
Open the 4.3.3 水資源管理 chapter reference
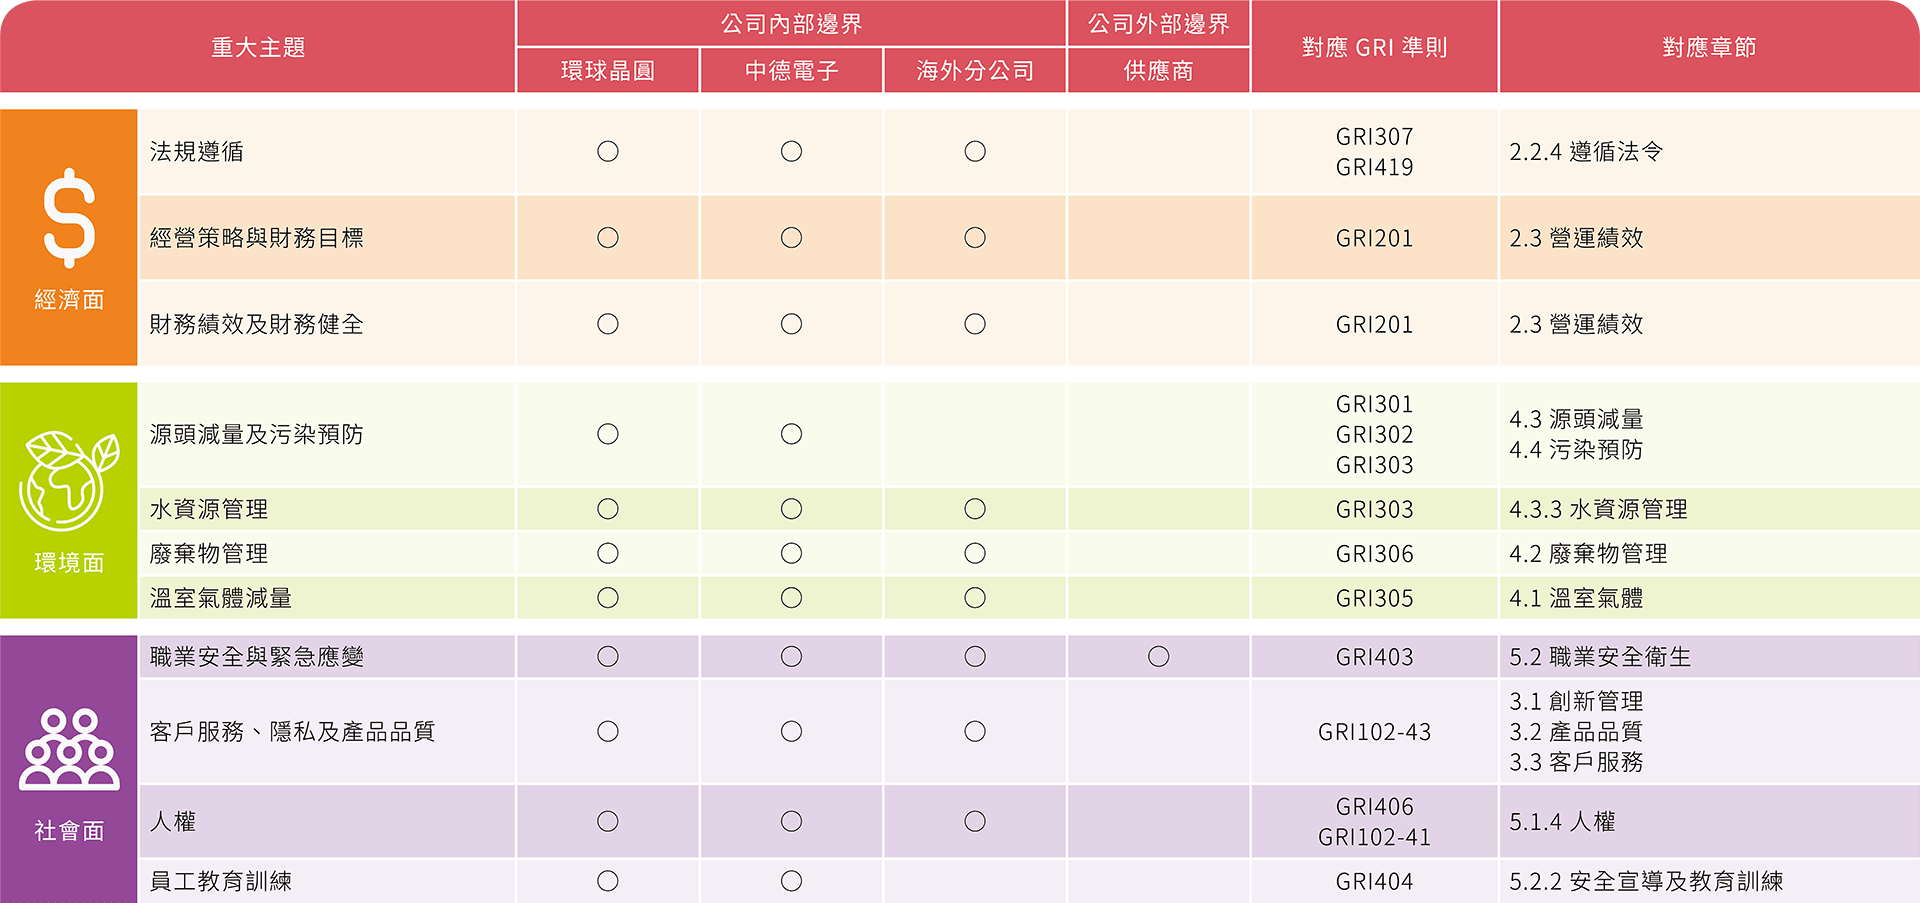(1598, 509)
